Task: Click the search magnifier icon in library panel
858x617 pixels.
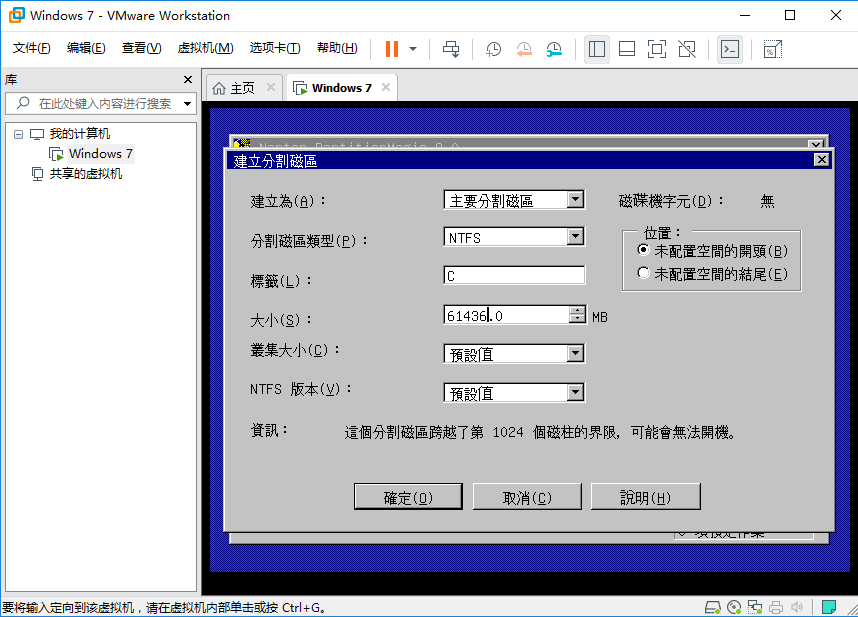Action: coord(23,103)
